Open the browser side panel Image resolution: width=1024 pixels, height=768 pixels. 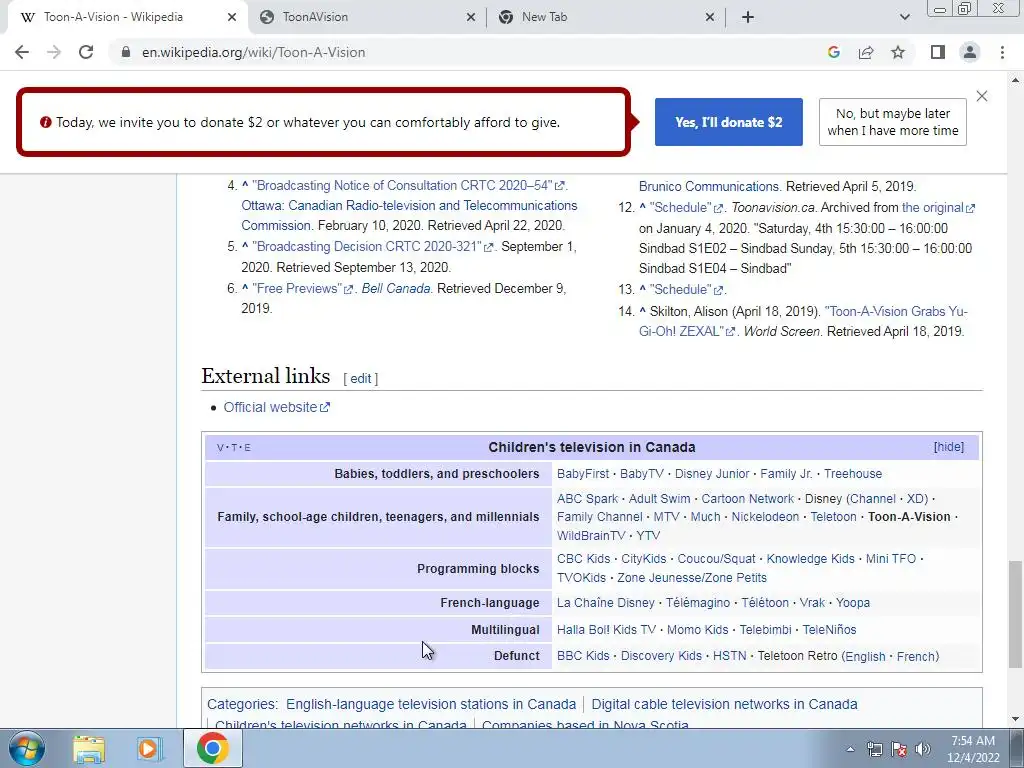[938, 52]
